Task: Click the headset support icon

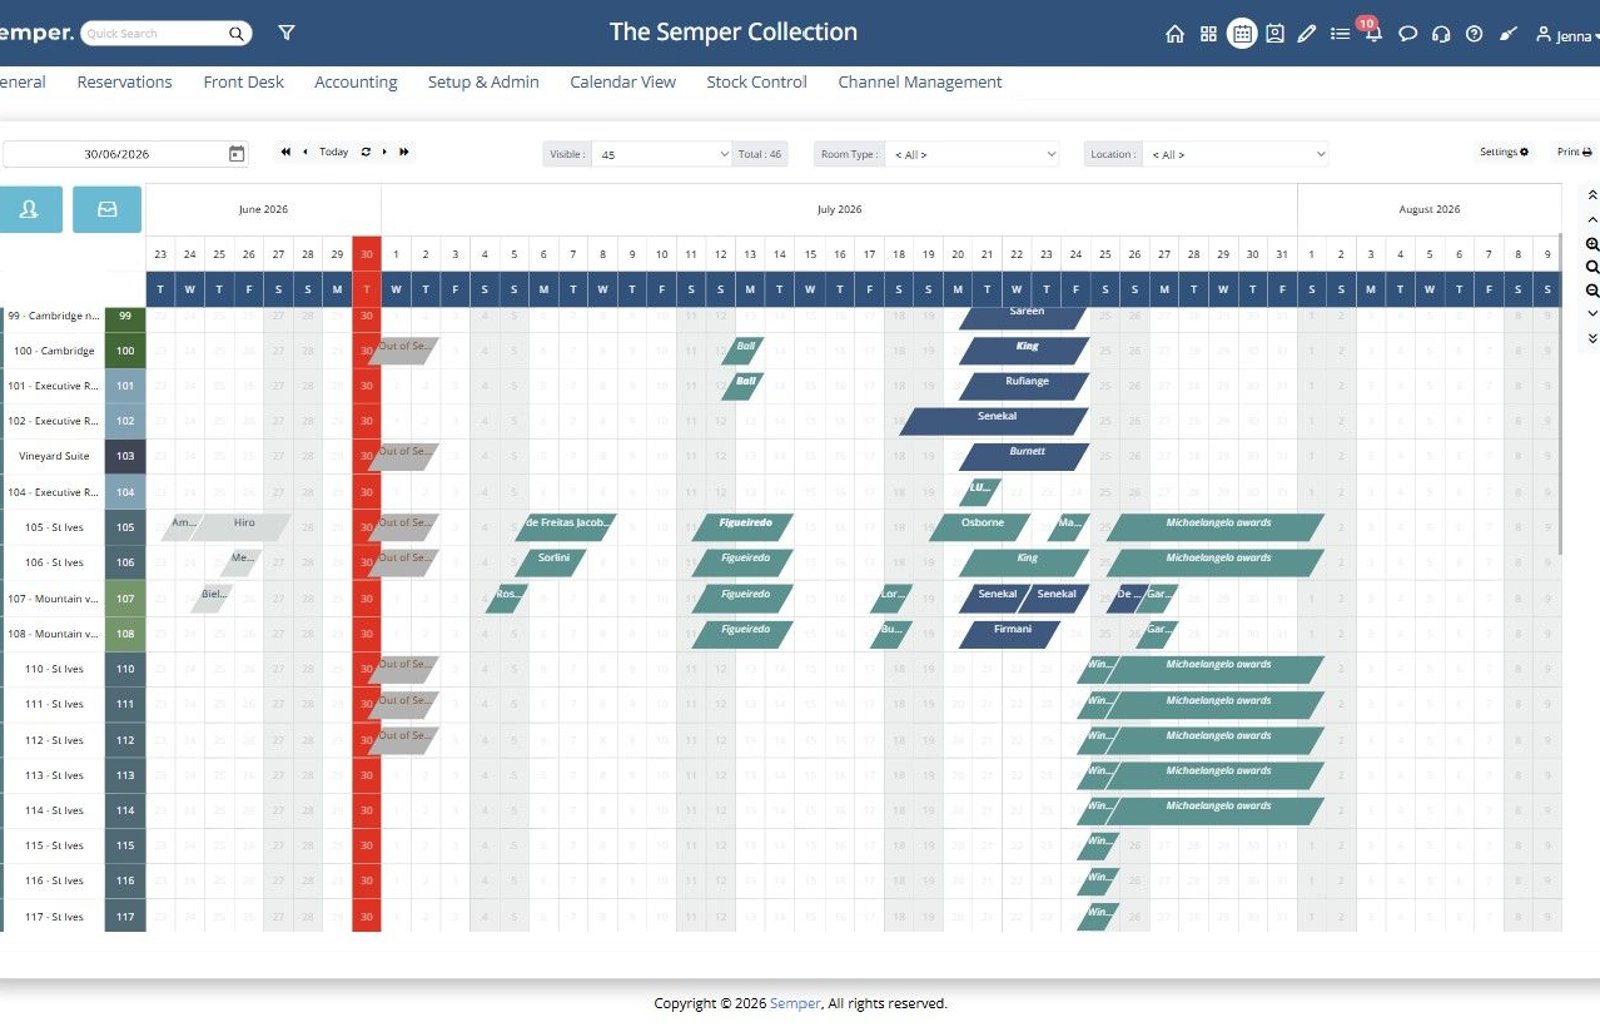Action: [1441, 34]
